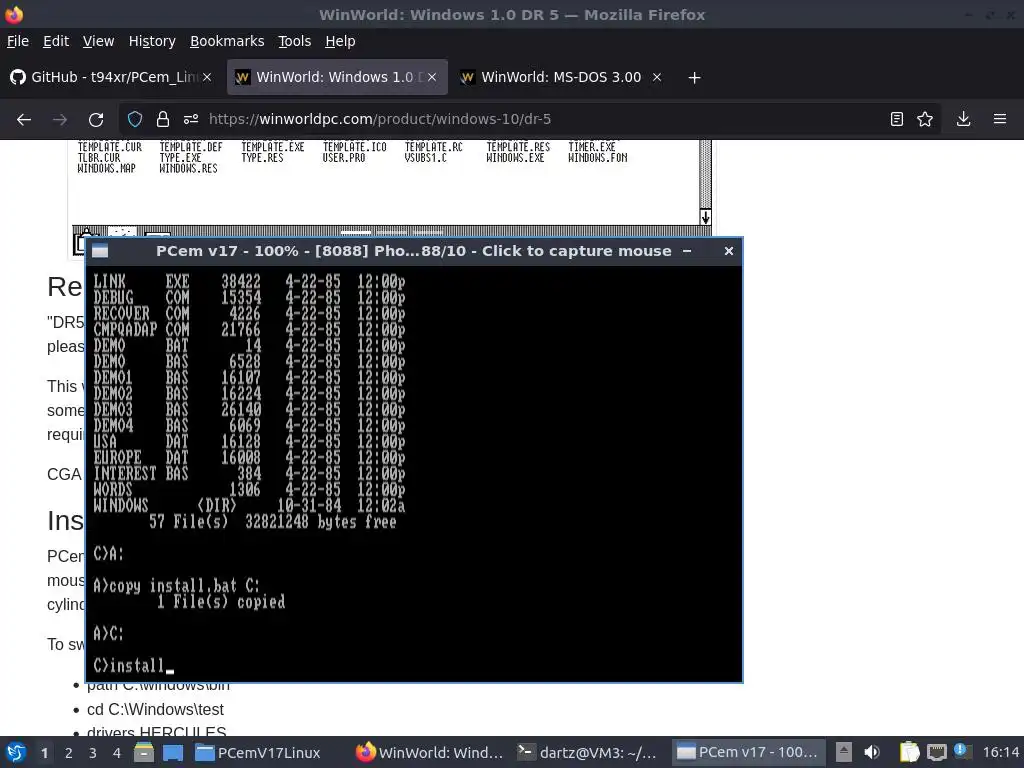Screen dimensions: 1024x768
Task: Click the show desktop taskbar icon
Action: (x=173, y=752)
